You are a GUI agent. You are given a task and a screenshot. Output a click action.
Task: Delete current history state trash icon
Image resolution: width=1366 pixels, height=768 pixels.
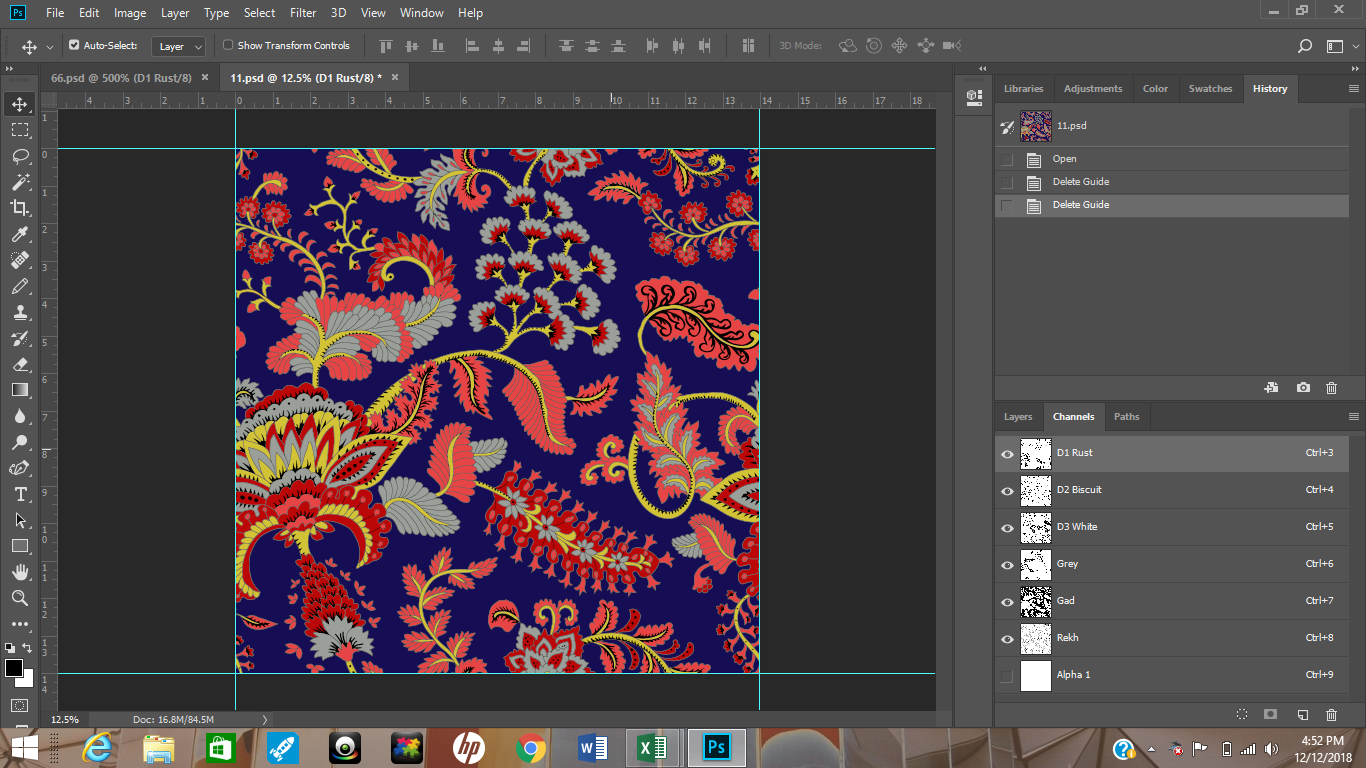(x=1331, y=387)
